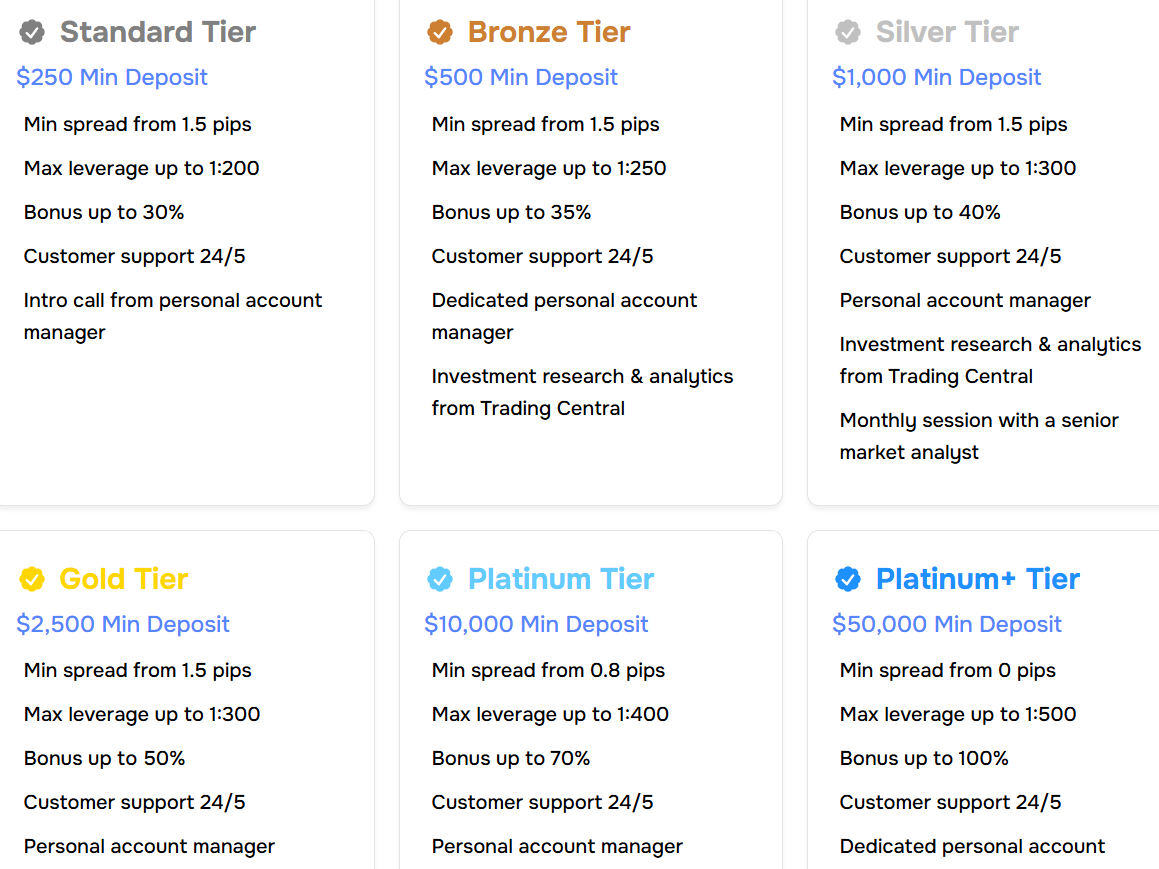Click the $1,000 Min Deposit label
This screenshot has height=869, width=1159.
(937, 77)
